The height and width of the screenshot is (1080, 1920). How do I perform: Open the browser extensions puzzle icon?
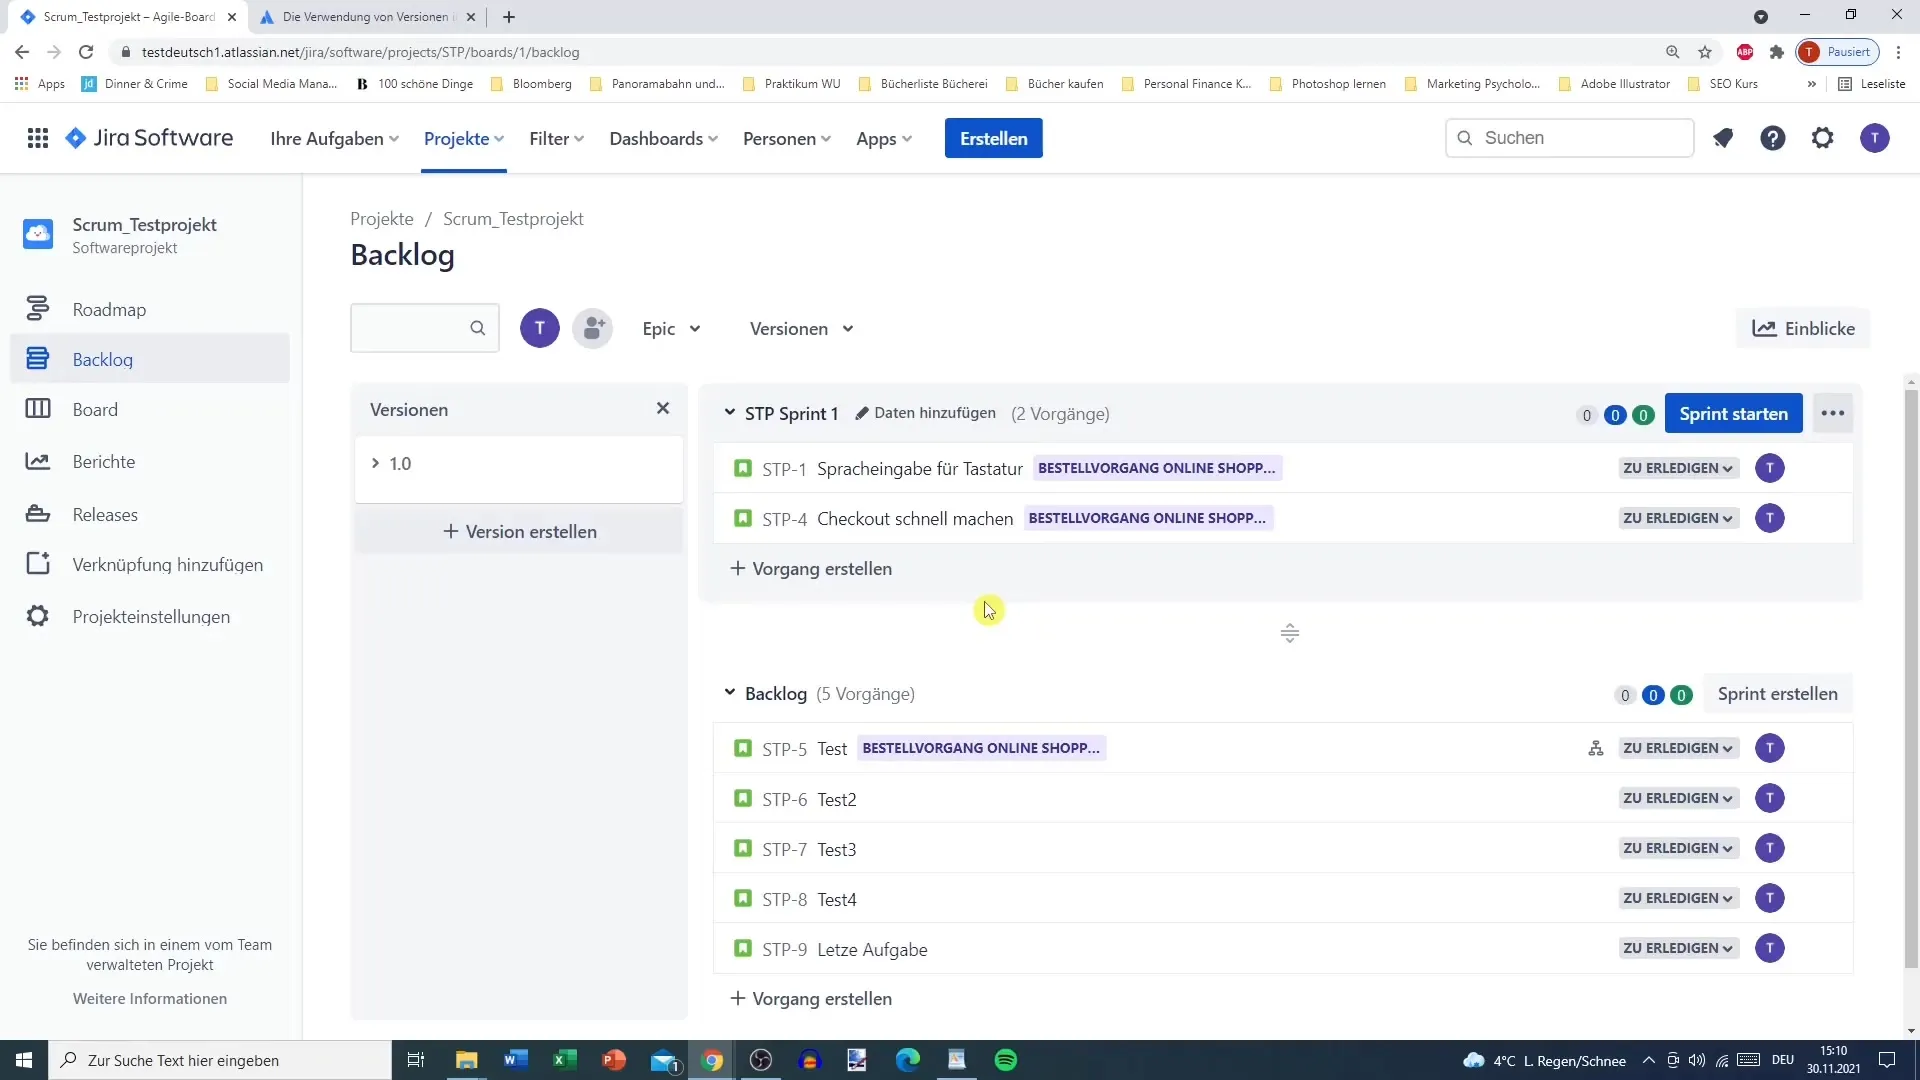point(1776,52)
